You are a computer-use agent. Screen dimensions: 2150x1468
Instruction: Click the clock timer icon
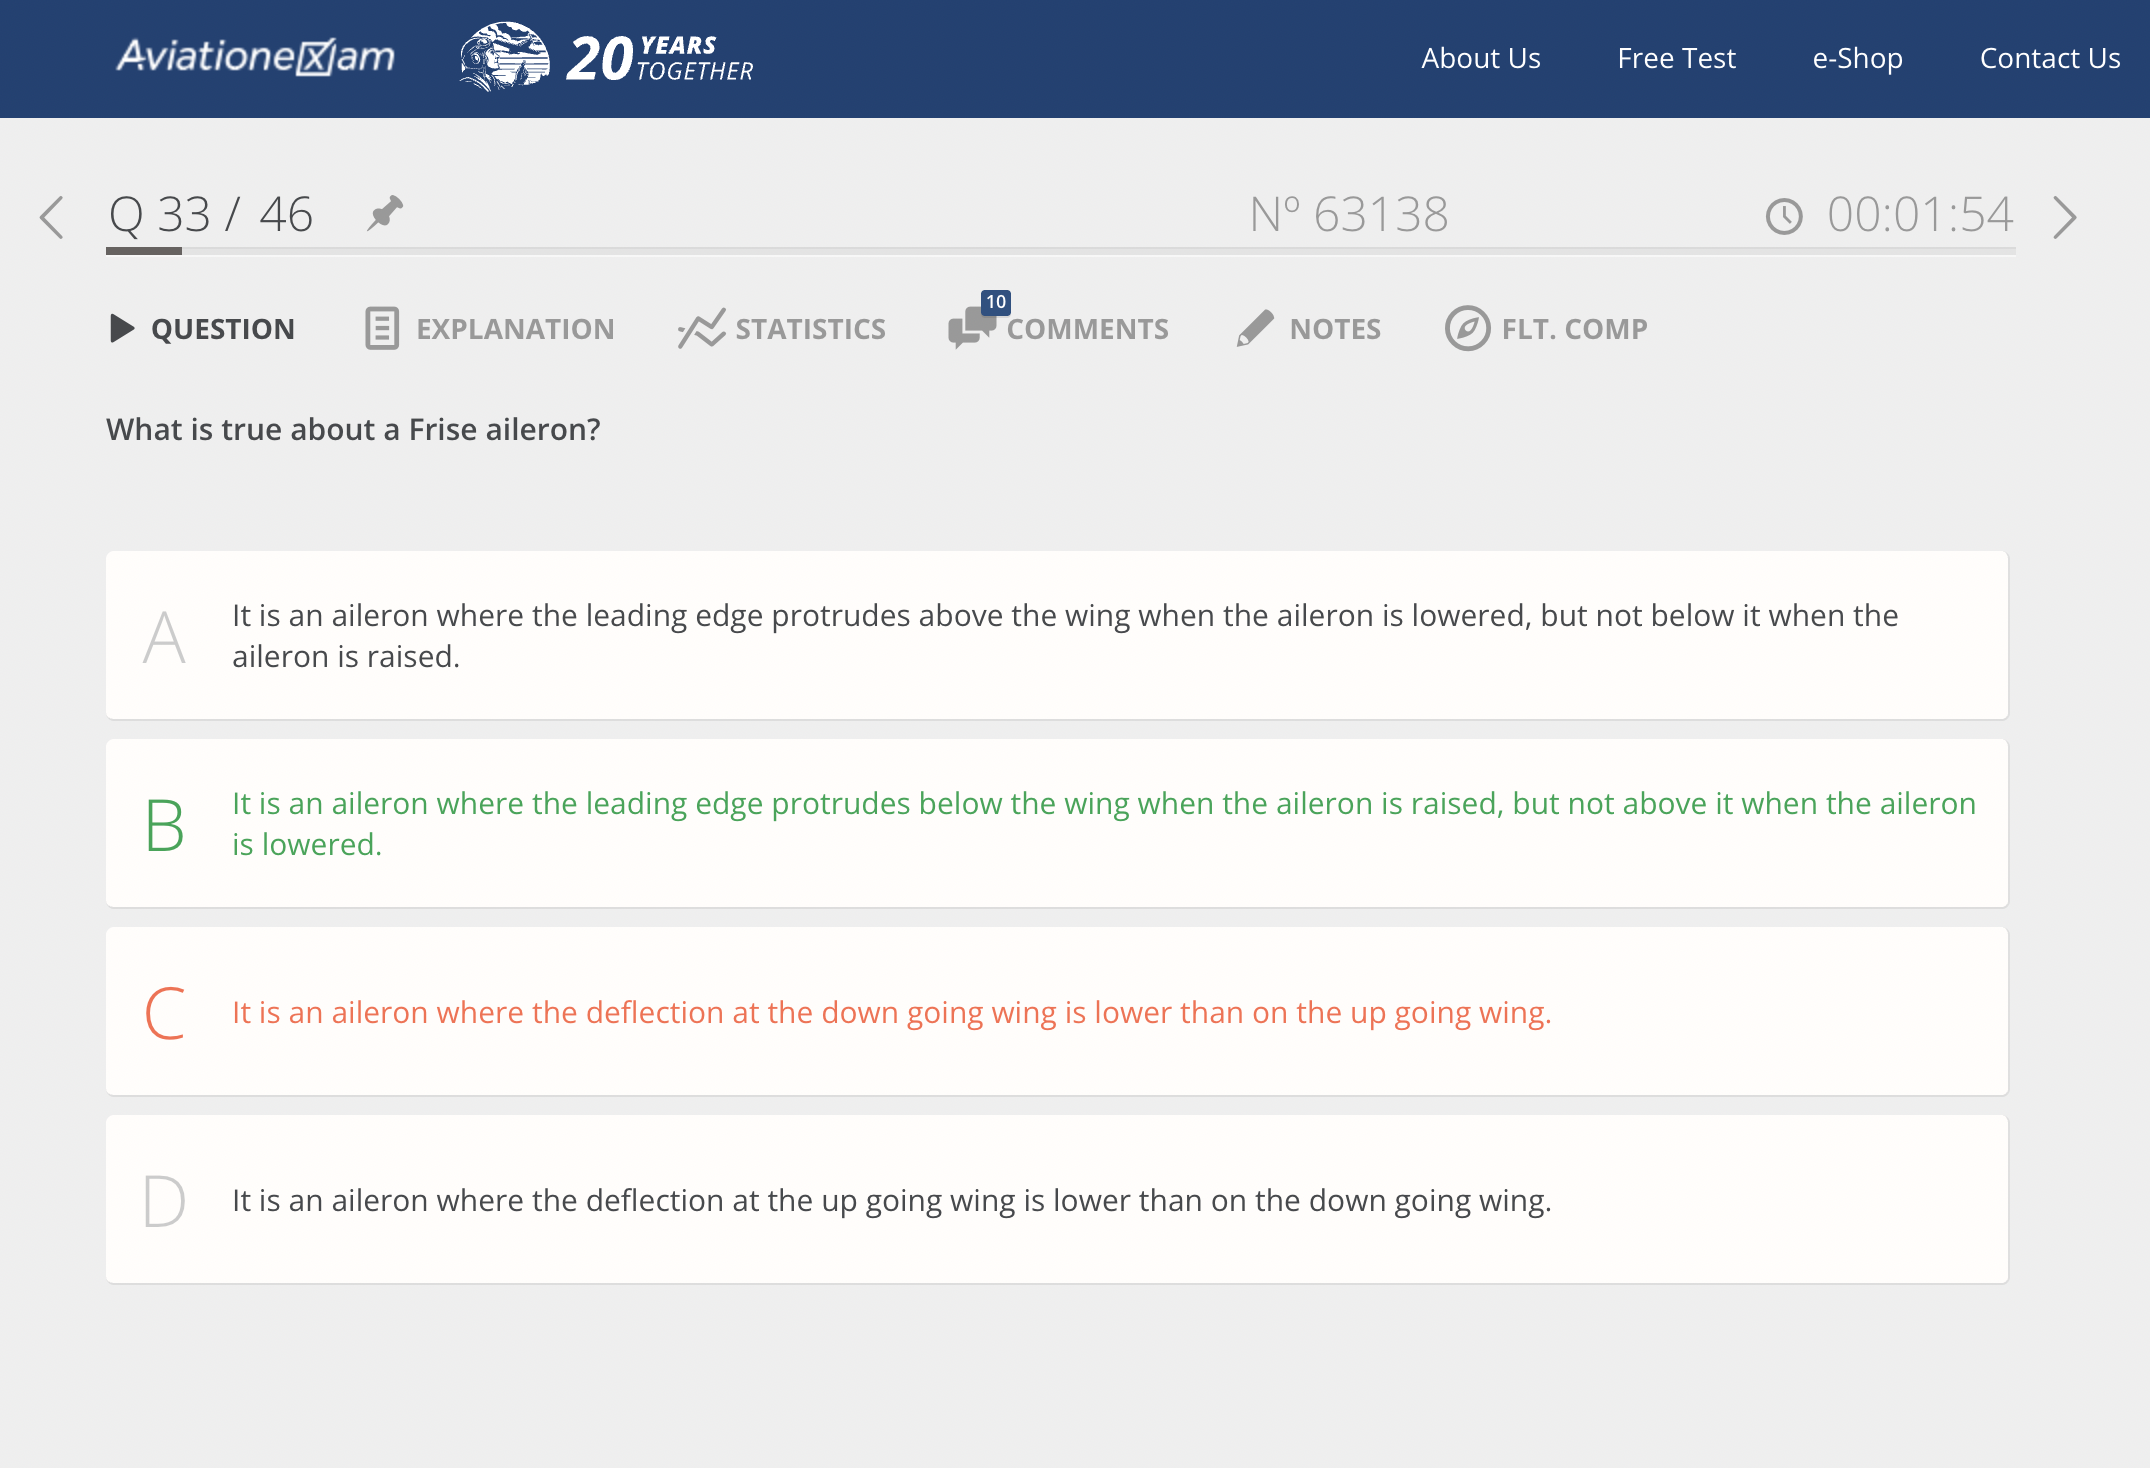click(1784, 216)
